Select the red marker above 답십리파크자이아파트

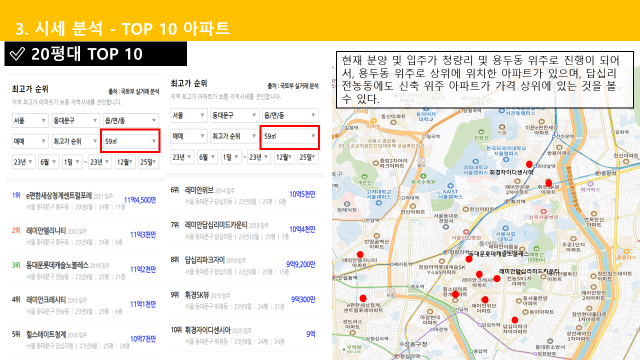pyautogui.click(x=515, y=320)
